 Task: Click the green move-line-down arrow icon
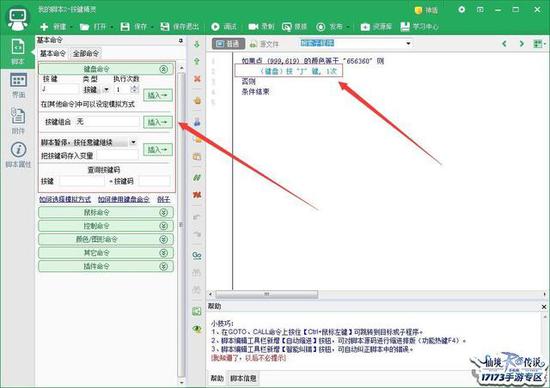coord(197,44)
